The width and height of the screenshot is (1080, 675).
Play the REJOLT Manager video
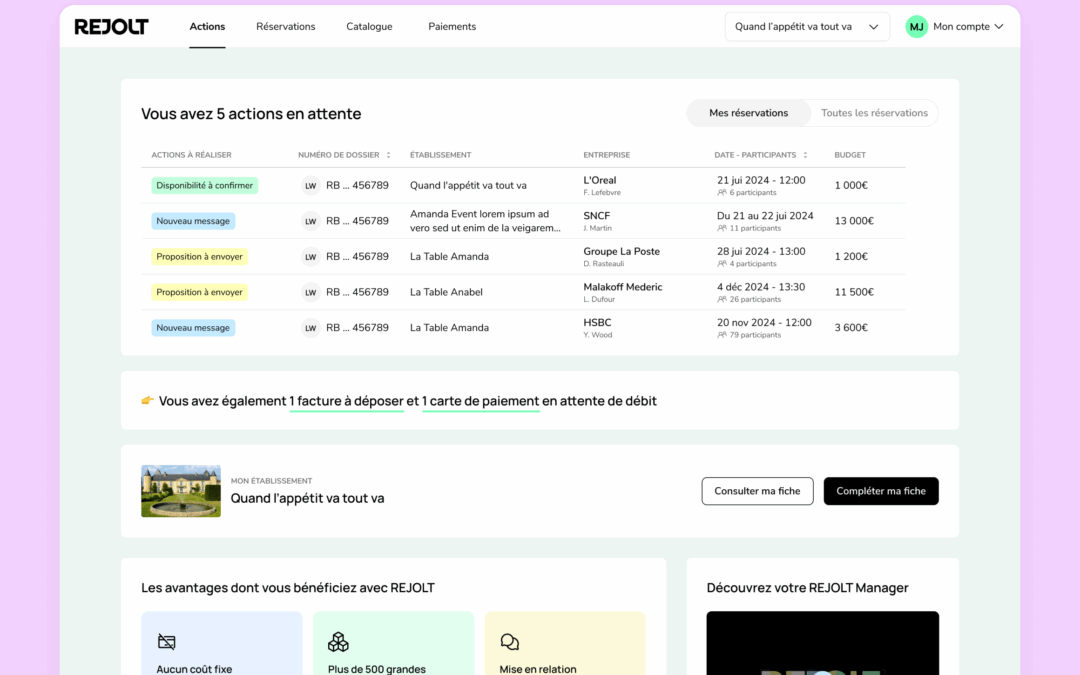822,643
